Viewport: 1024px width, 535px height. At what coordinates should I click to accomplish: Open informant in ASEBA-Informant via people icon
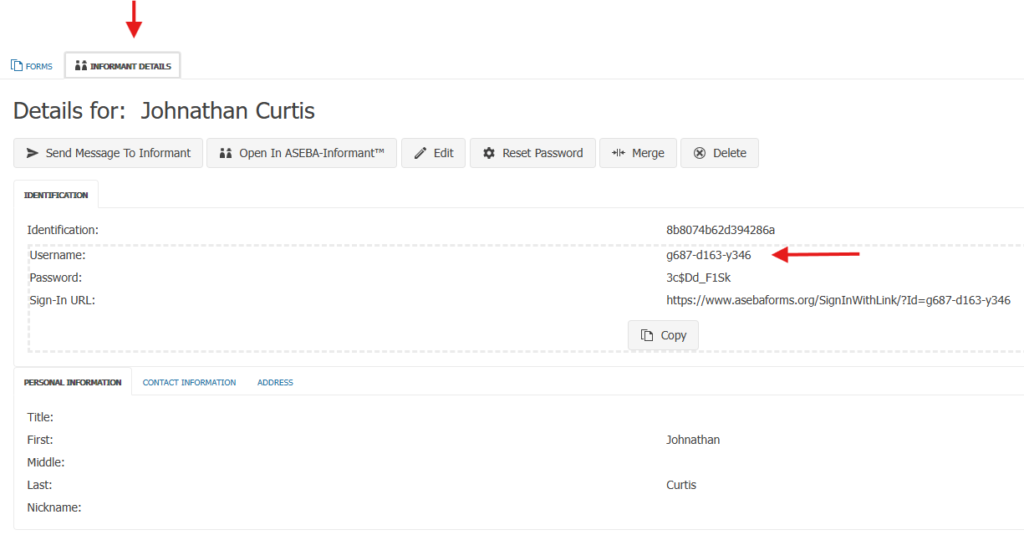[x=225, y=153]
